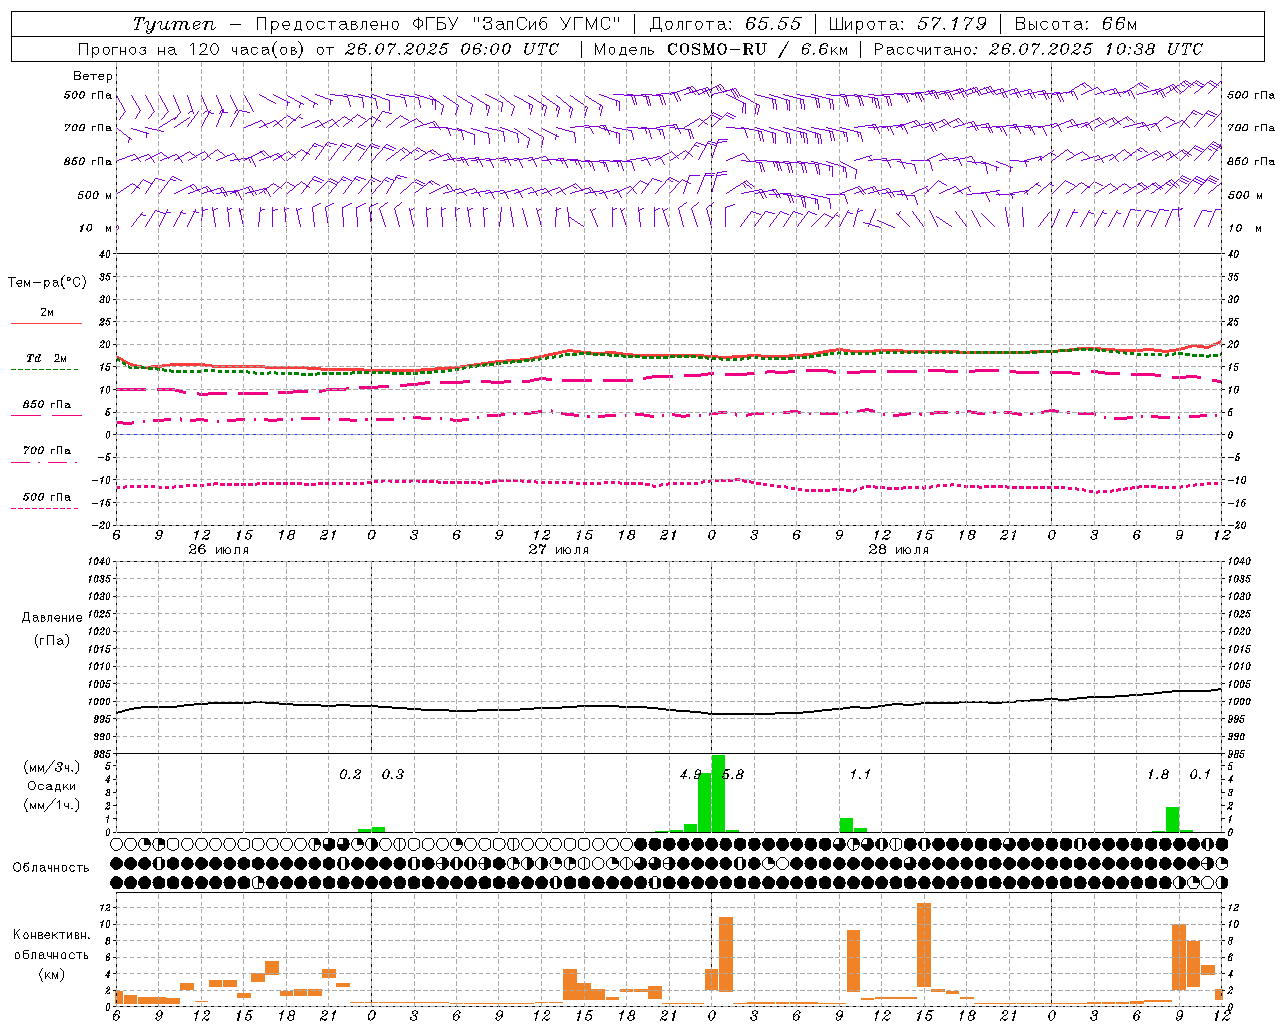Click the longitude value "Долгота: 65.55"
This screenshot has width=1280, height=1024.
coord(725,24)
